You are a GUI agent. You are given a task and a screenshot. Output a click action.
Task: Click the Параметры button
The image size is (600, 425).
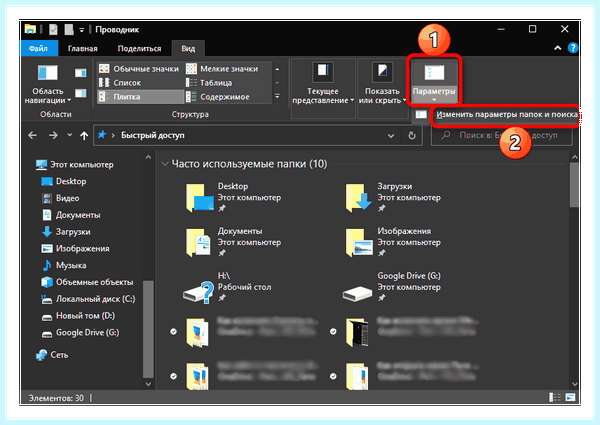(434, 81)
